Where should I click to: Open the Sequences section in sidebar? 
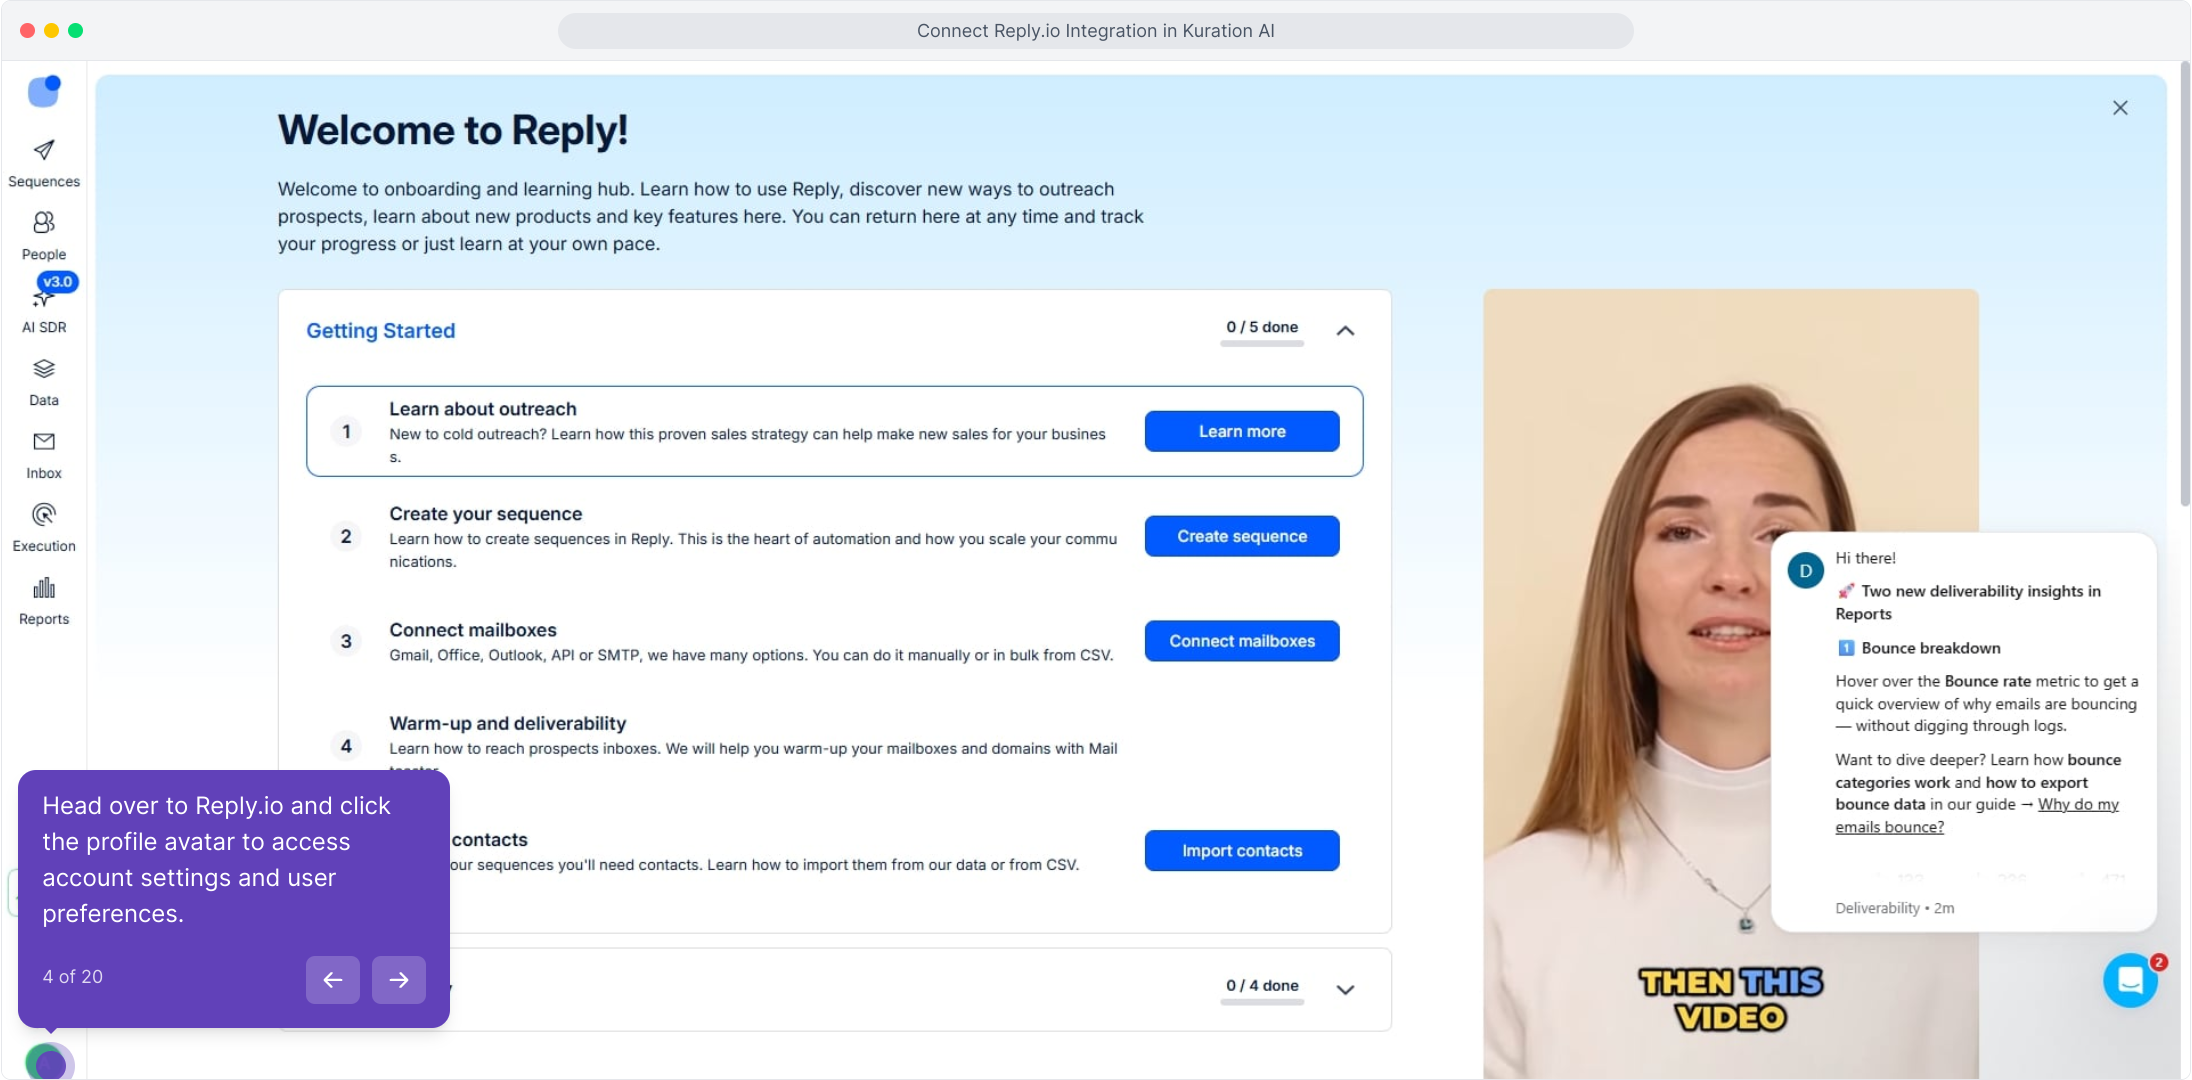pos(44,163)
